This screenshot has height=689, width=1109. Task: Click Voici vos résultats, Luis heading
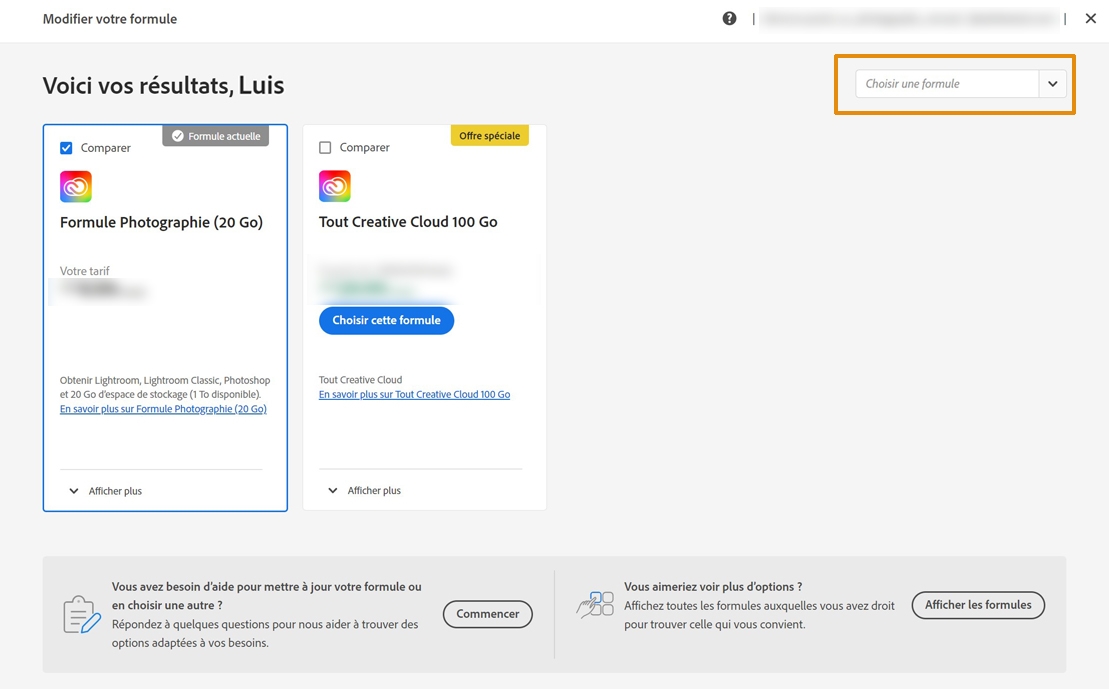coord(163,86)
